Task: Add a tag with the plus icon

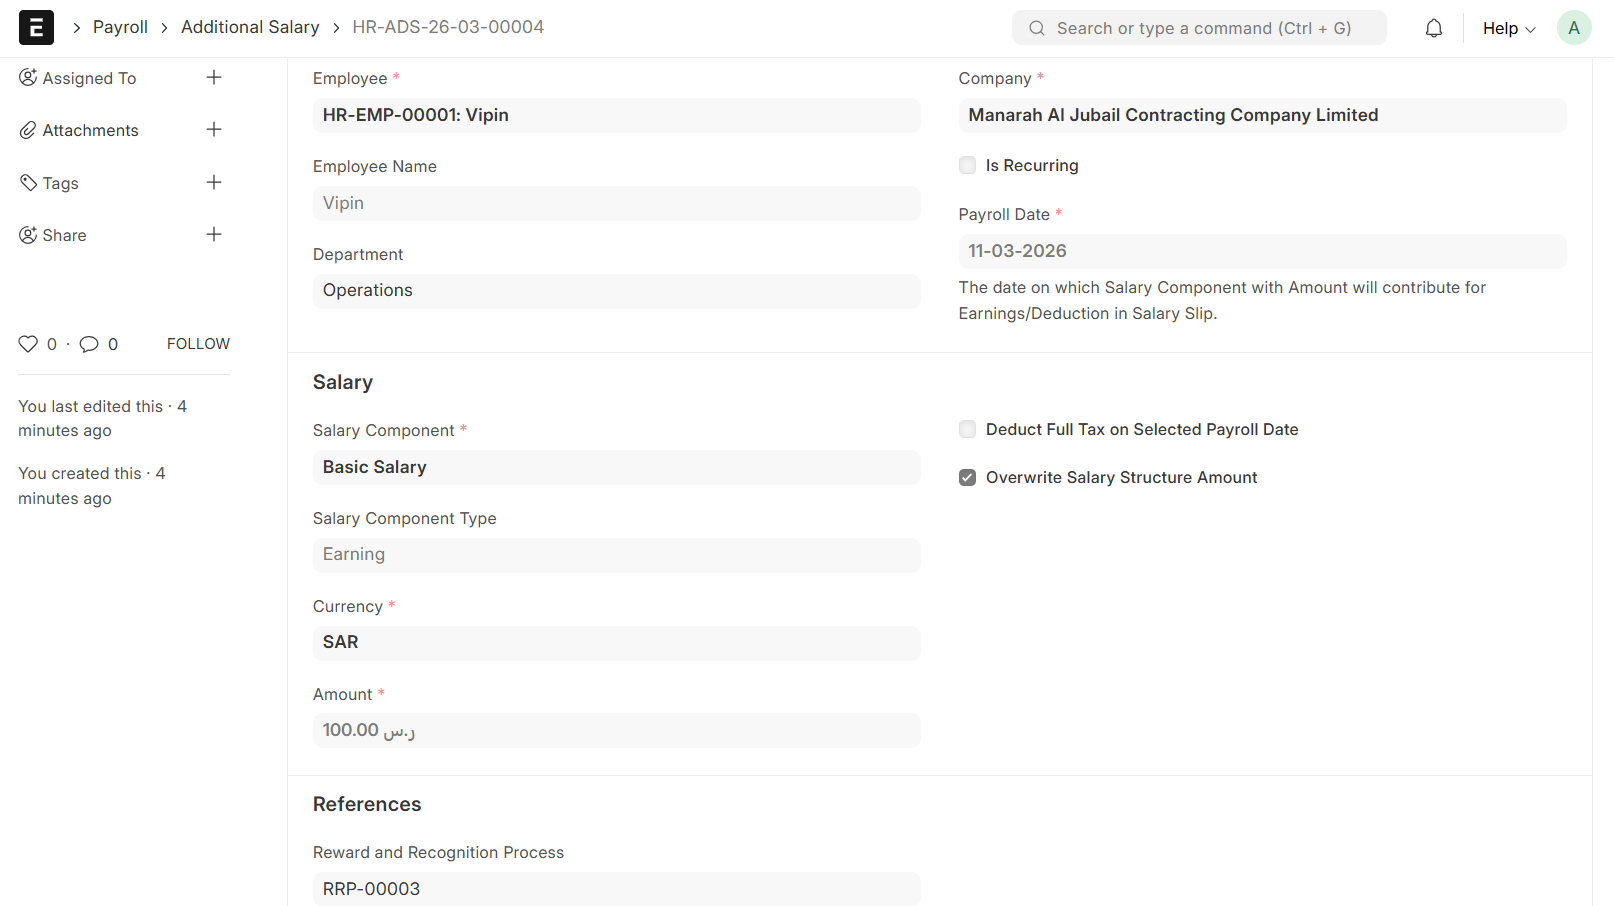Action: click(214, 183)
